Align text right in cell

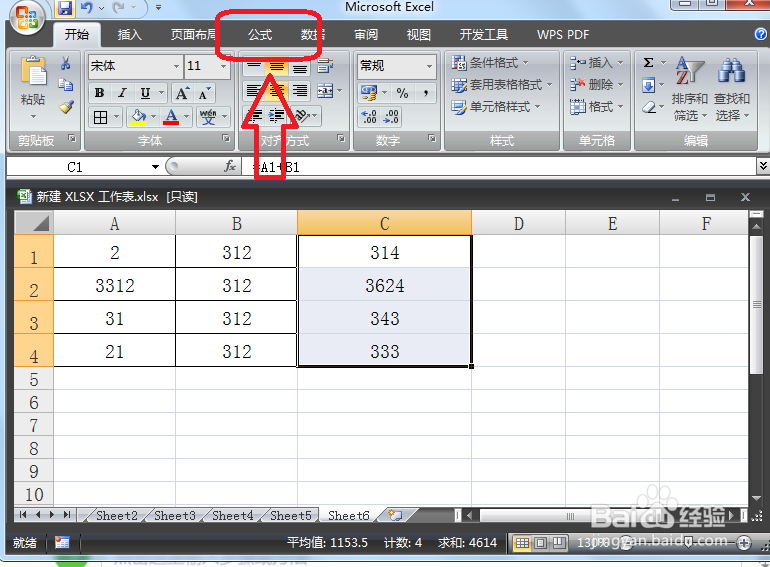click(x=300, y=91)
